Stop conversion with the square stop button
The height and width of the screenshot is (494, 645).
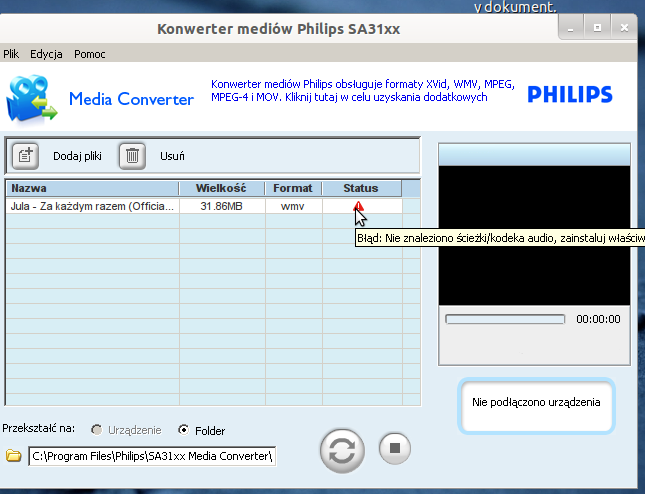pos(394,448)
